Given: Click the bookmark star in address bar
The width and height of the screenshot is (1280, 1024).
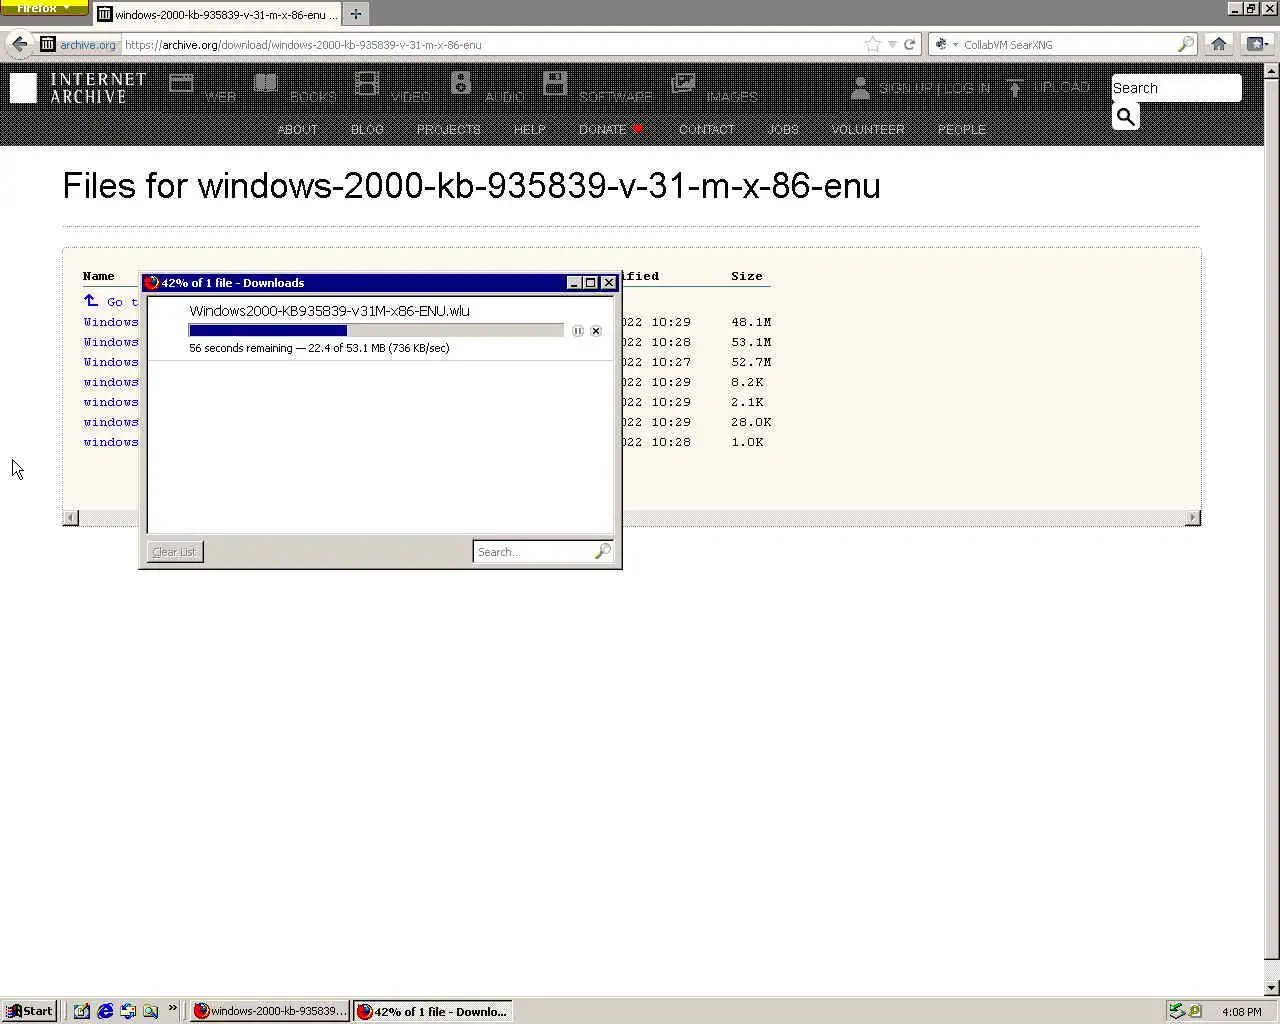Looking at the screenshot, I should point(873,44).
